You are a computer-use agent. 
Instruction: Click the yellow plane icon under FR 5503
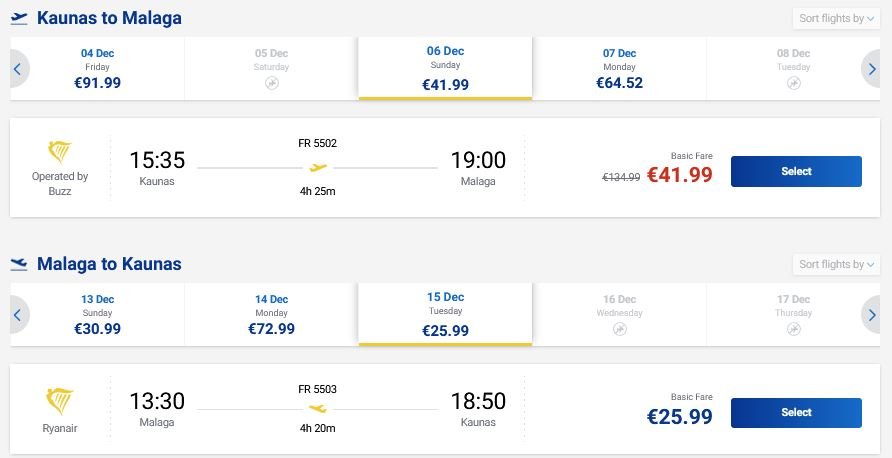point(318,409)
